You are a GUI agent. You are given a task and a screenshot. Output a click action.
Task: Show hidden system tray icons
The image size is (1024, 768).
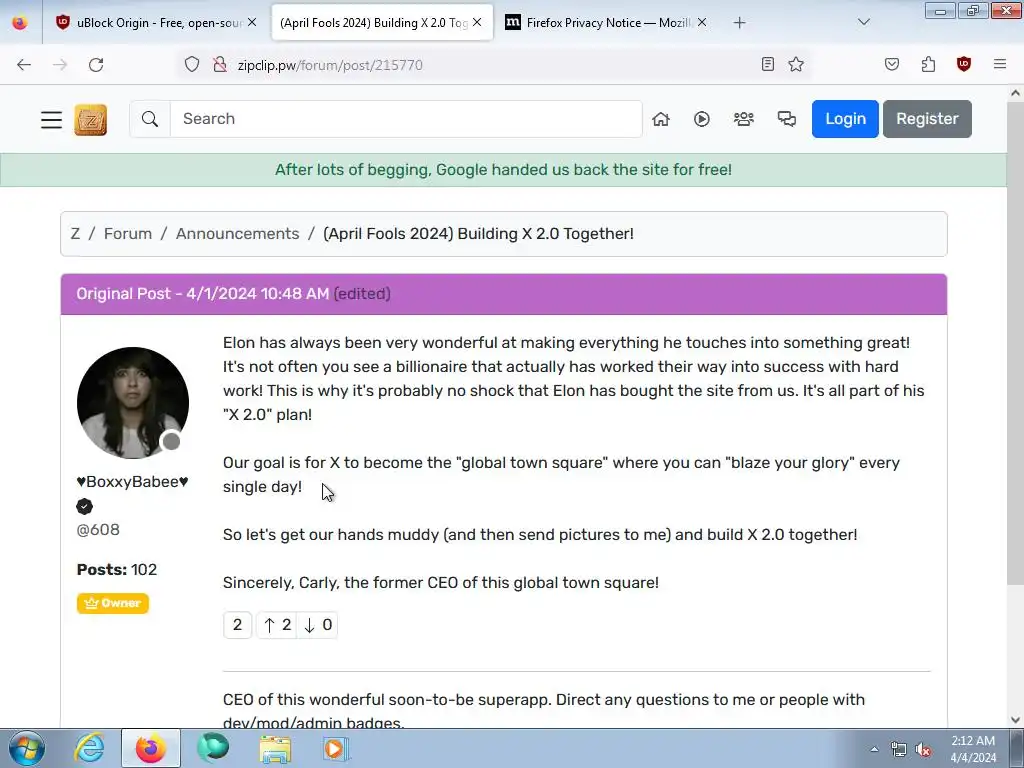click(874, 749)
